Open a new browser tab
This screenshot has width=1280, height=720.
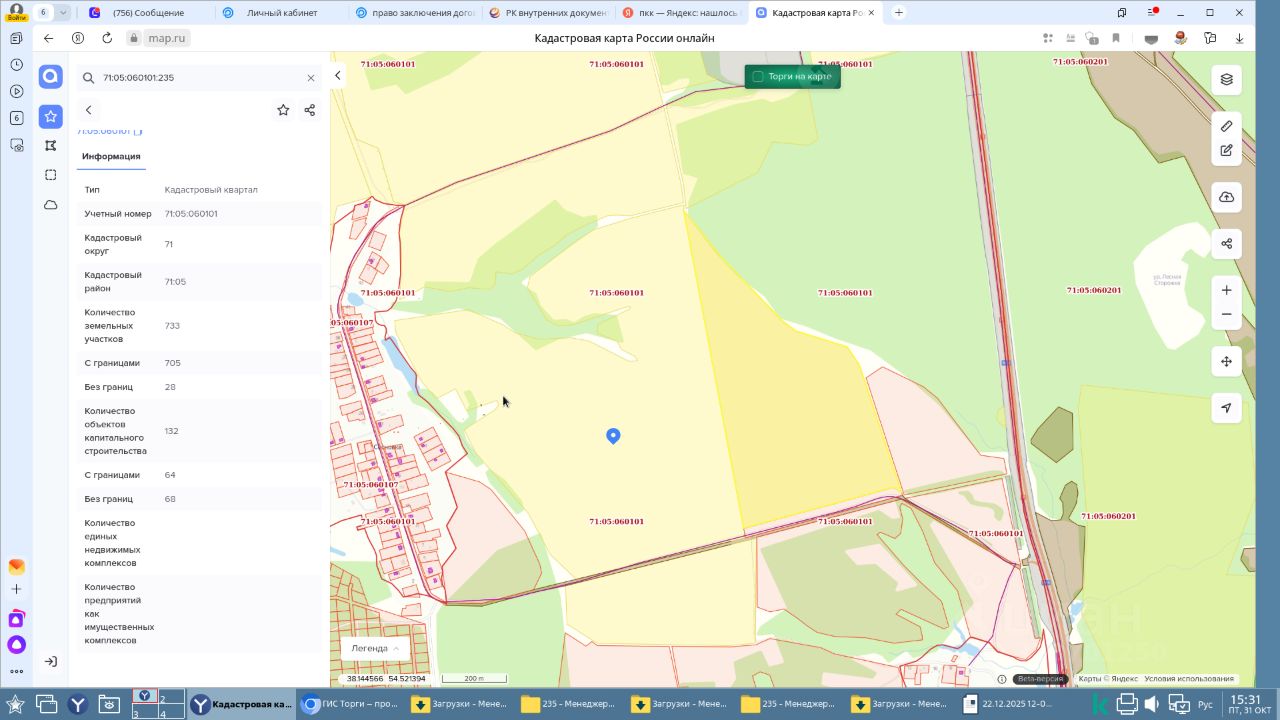[899, 13]
